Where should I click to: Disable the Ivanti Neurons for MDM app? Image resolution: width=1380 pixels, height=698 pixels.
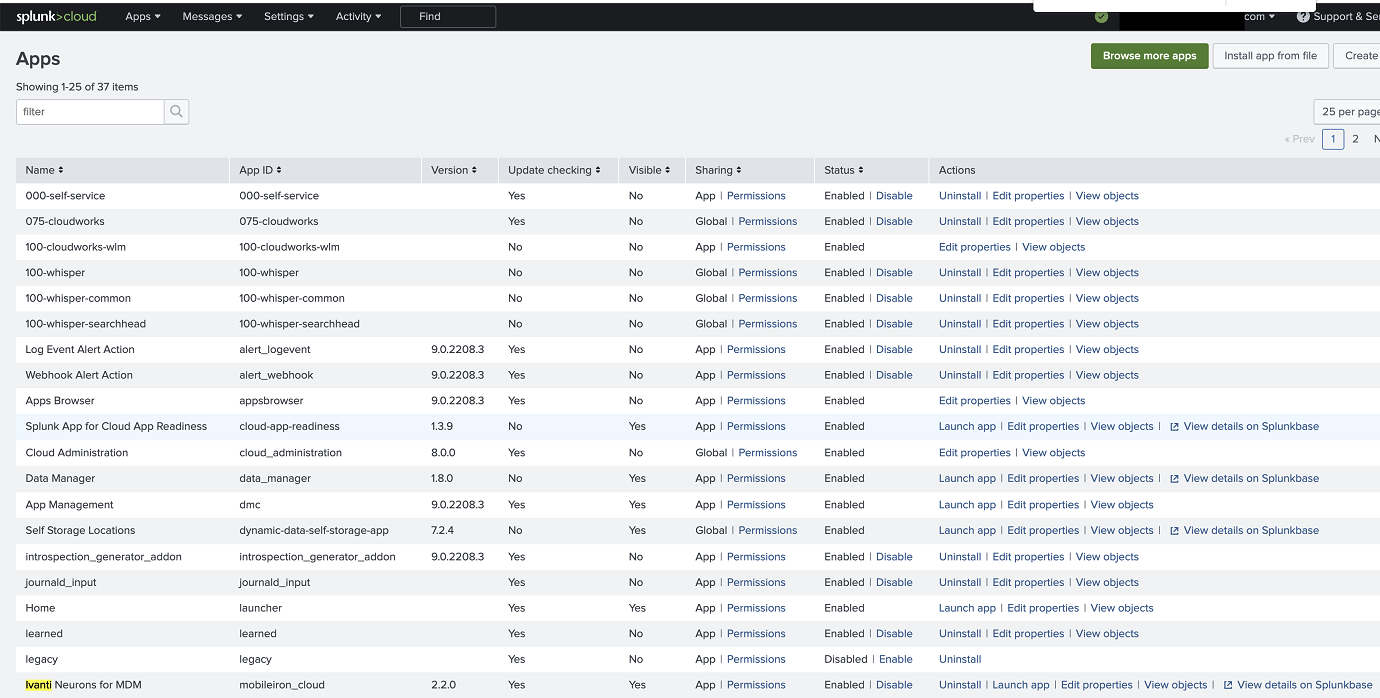pyautogui.click(x=894, y=685)
